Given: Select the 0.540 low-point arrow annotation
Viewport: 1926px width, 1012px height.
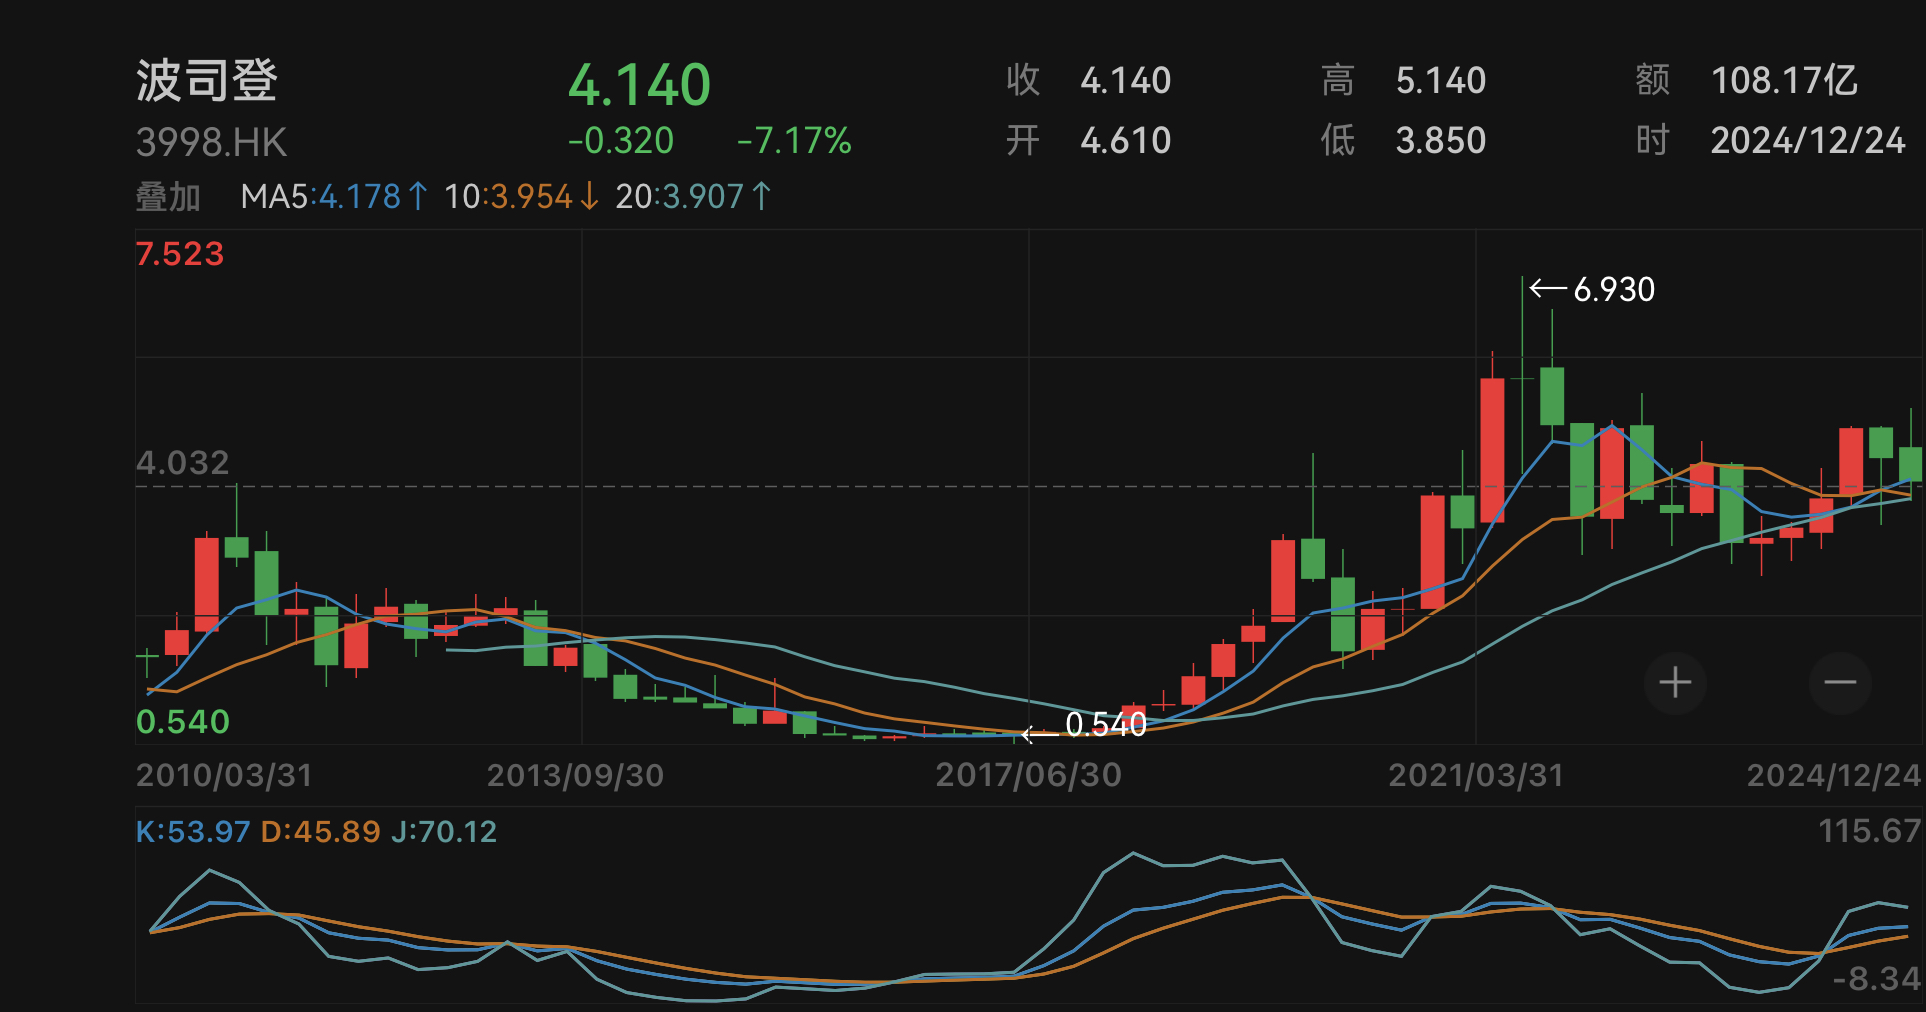Looking at the screenshot, I should [x=1086, y=724].
